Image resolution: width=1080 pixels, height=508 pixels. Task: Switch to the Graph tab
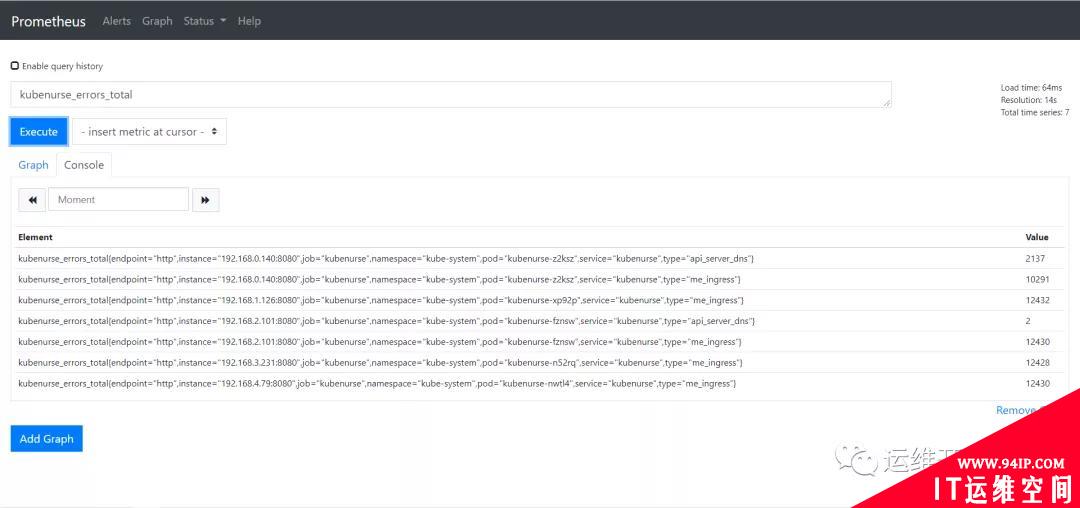click(x=33, y=165)
